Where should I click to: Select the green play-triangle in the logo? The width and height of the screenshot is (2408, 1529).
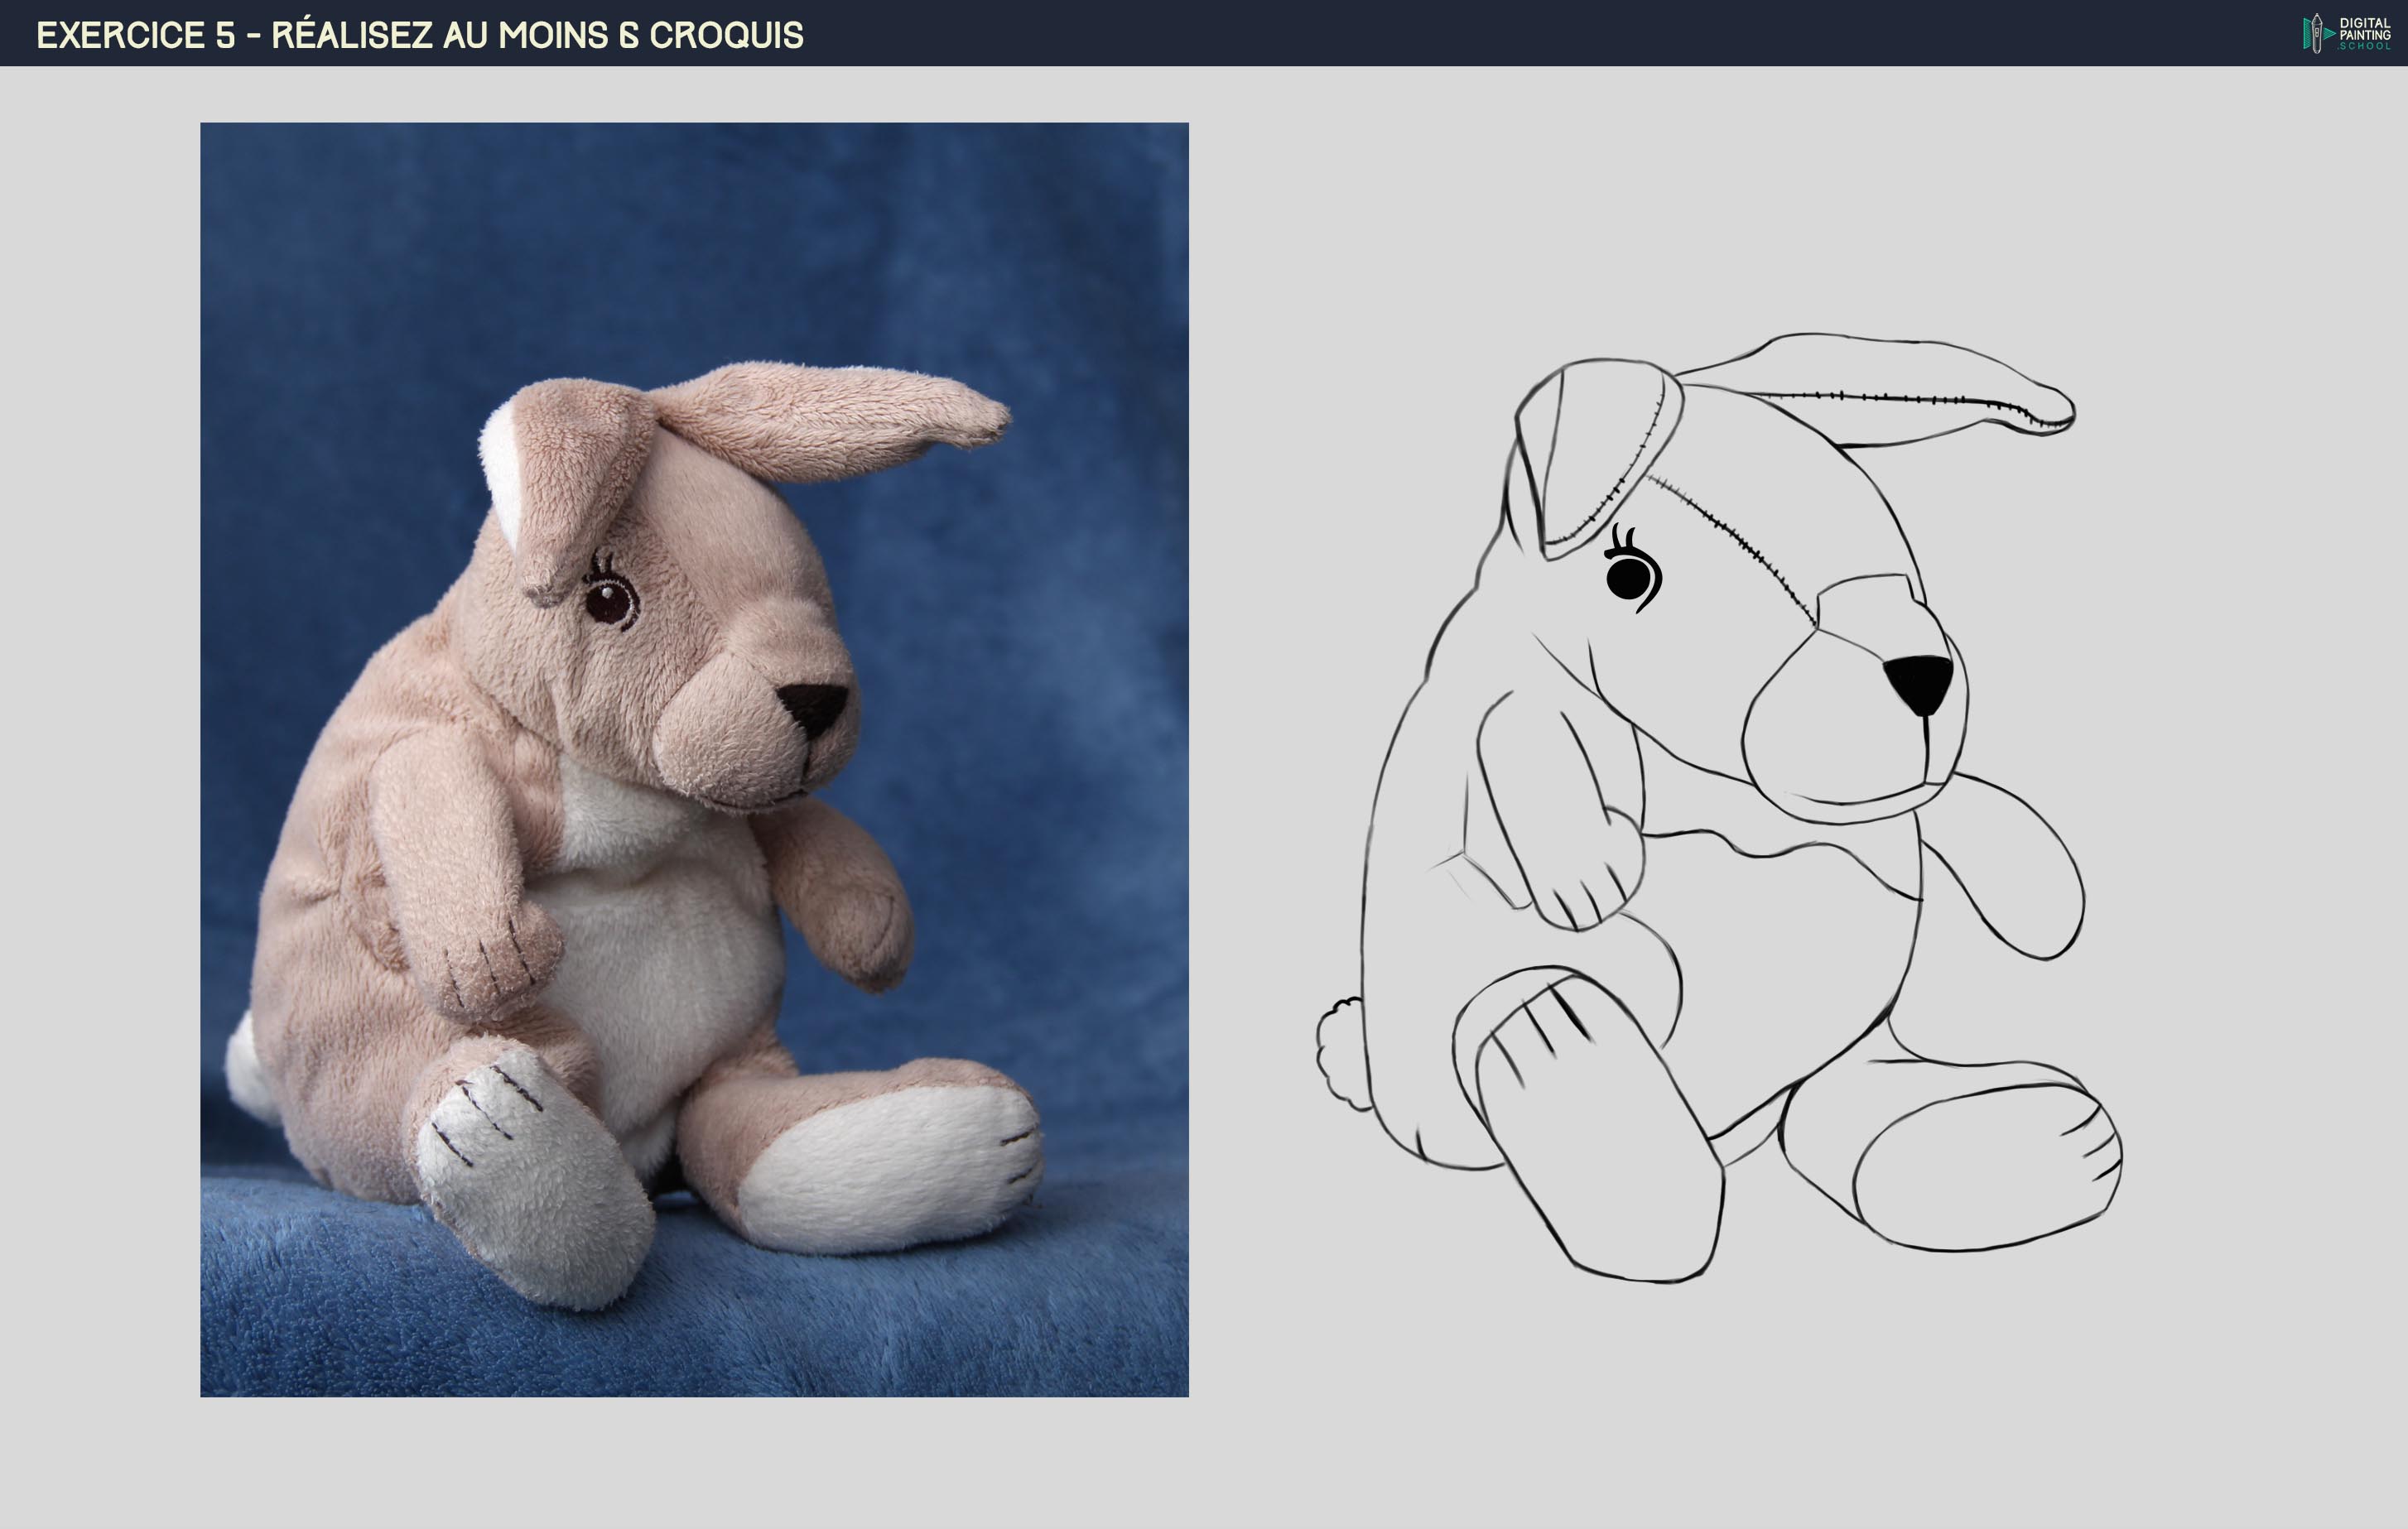point(2330,35)
